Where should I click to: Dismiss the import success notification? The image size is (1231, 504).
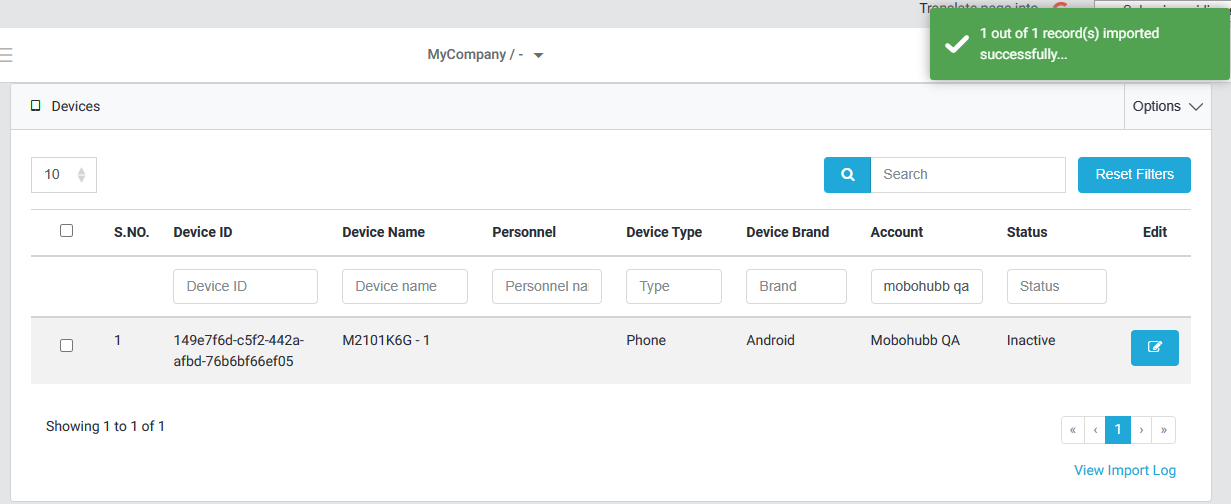click(x=1079, y=44)
